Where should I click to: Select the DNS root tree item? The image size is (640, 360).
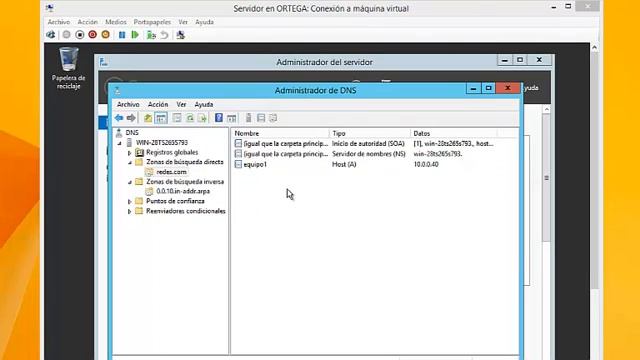pyautogui.click(x=132, y=133)
